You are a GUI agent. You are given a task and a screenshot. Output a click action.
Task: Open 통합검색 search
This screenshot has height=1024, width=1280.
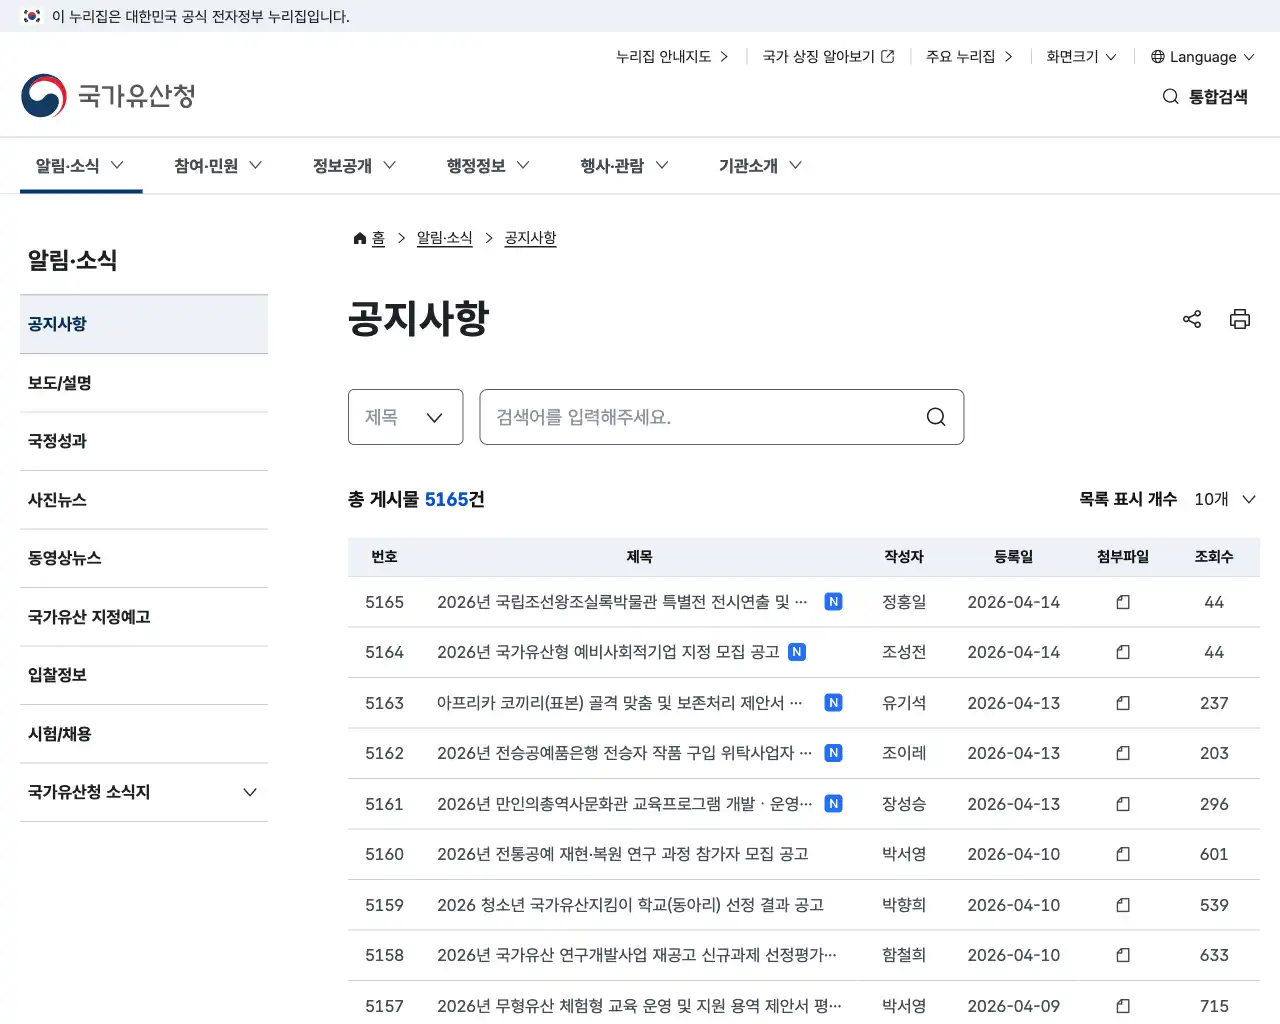click(x=1205, y=97)
